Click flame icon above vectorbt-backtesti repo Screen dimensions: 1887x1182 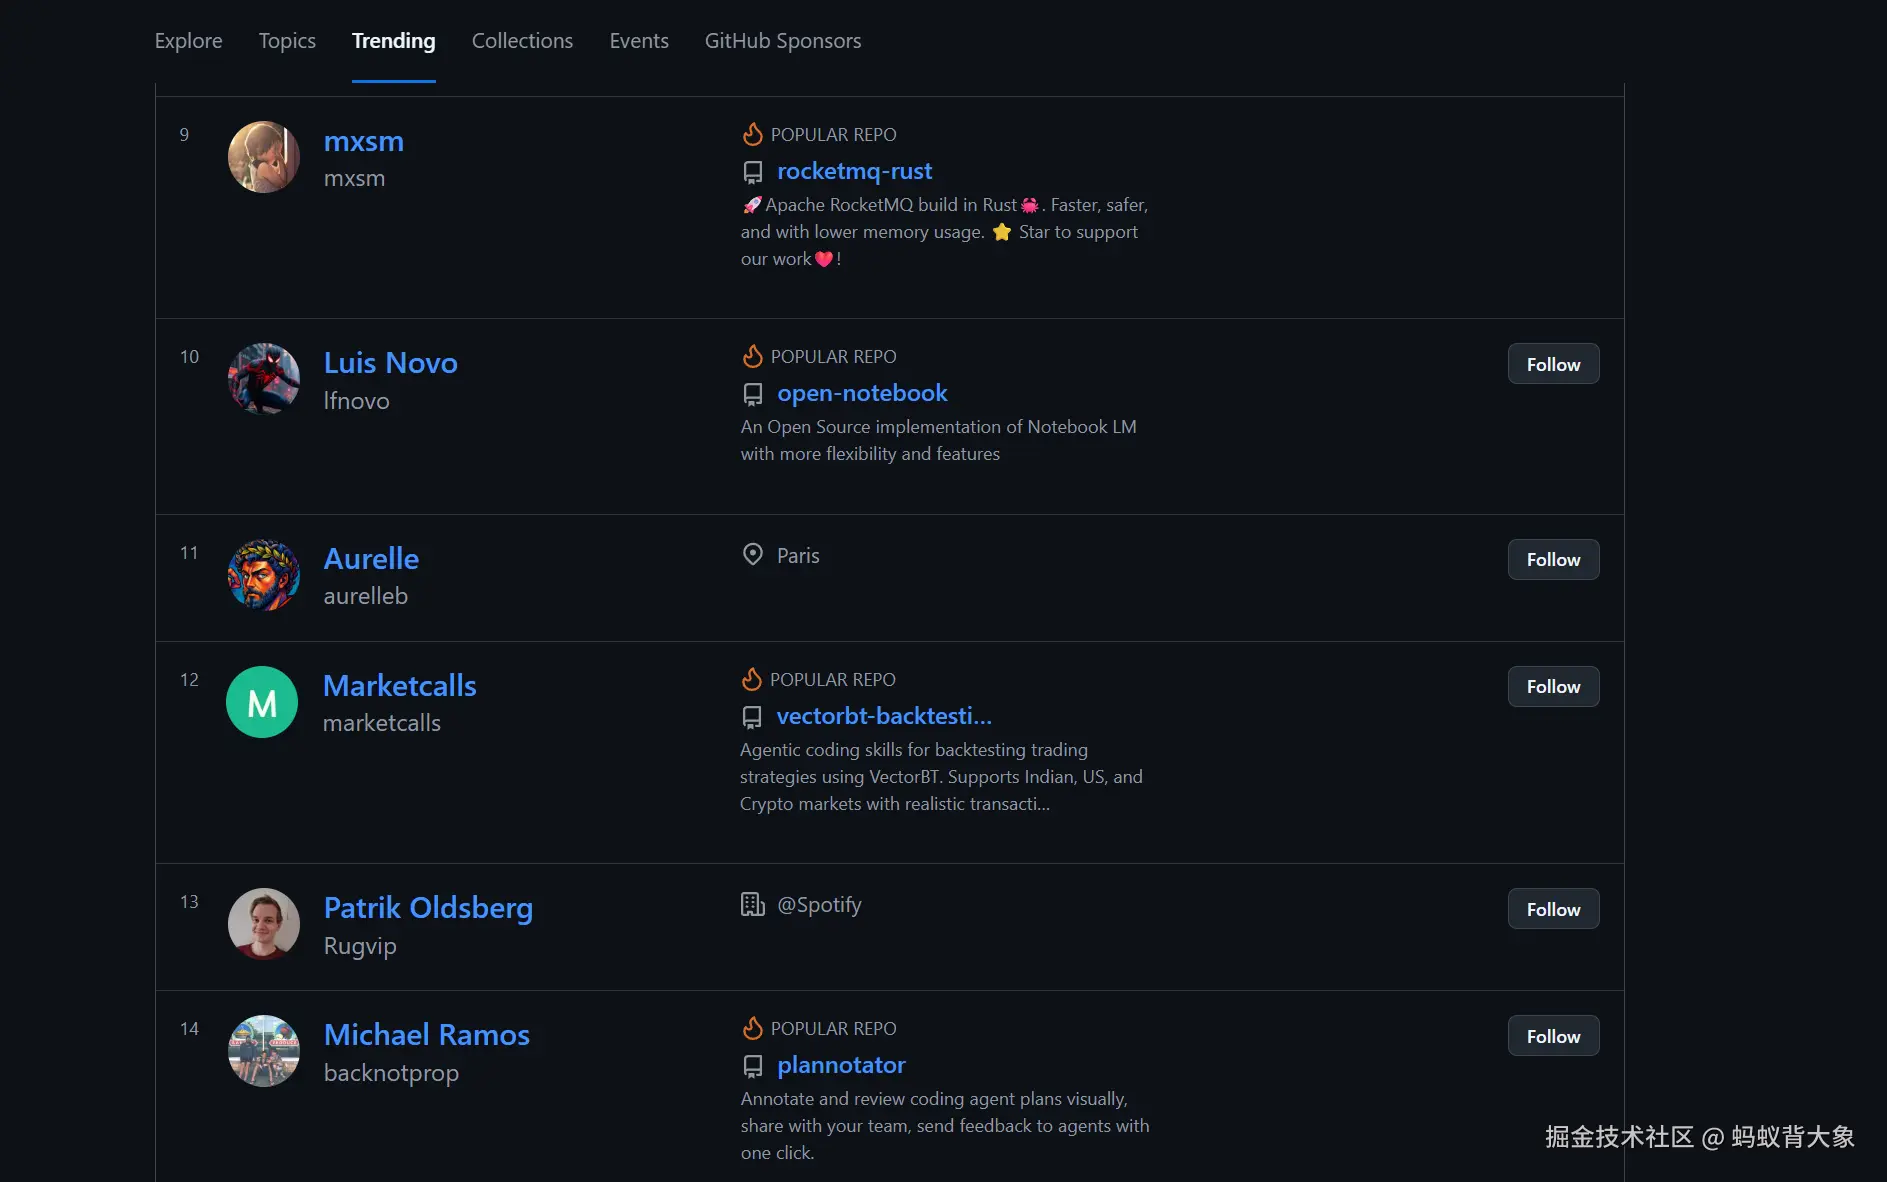click(x=752, y=679)
